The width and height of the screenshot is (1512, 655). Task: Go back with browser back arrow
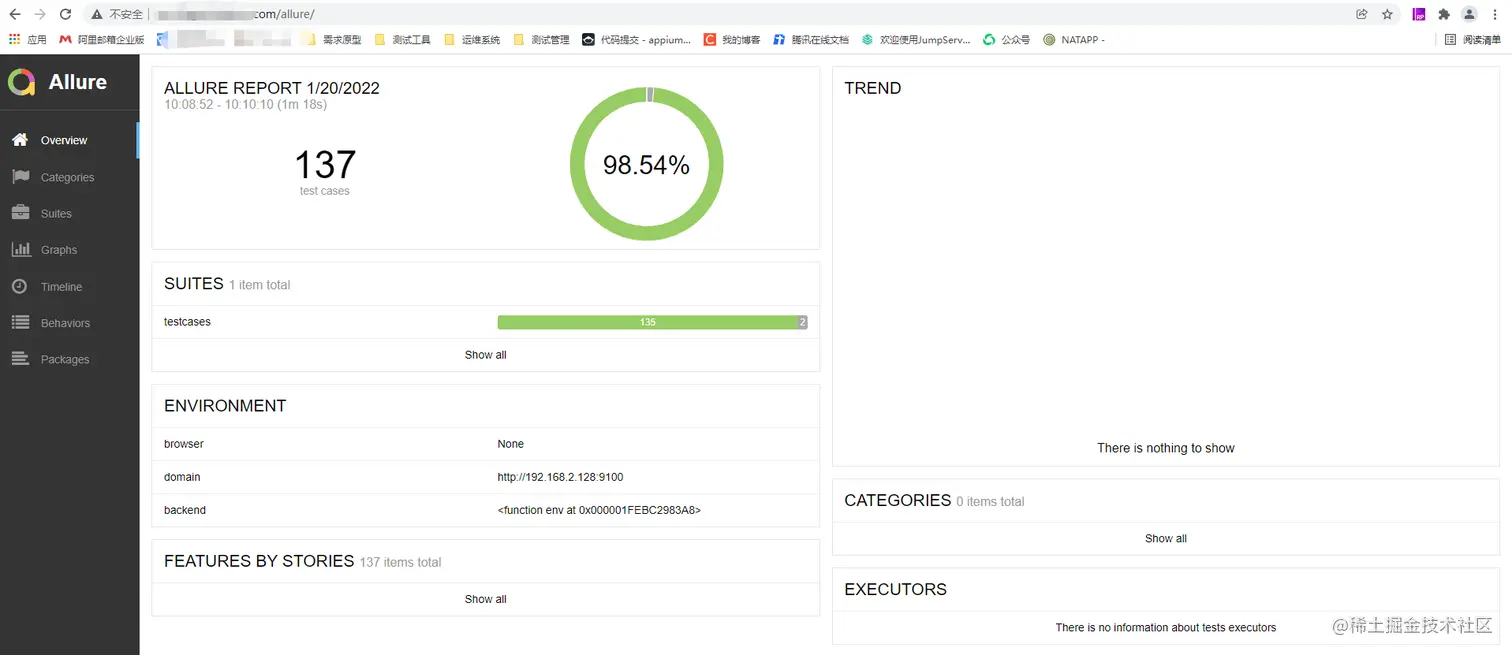pos(15,14)
